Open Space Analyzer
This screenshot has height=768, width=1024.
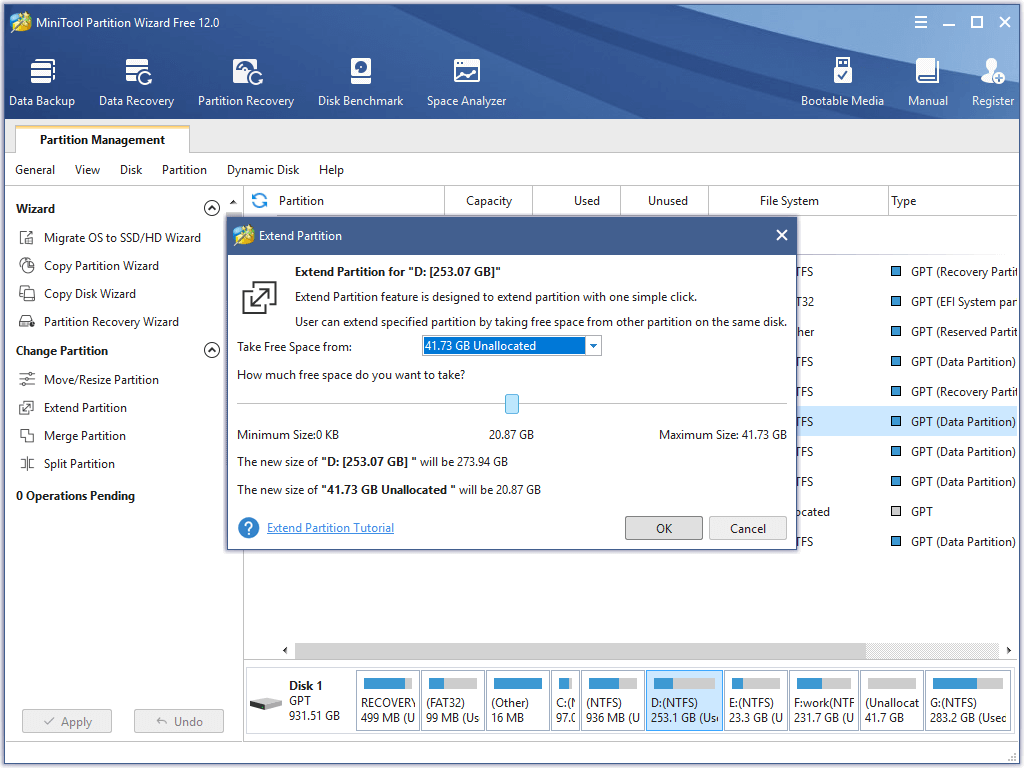466,83
